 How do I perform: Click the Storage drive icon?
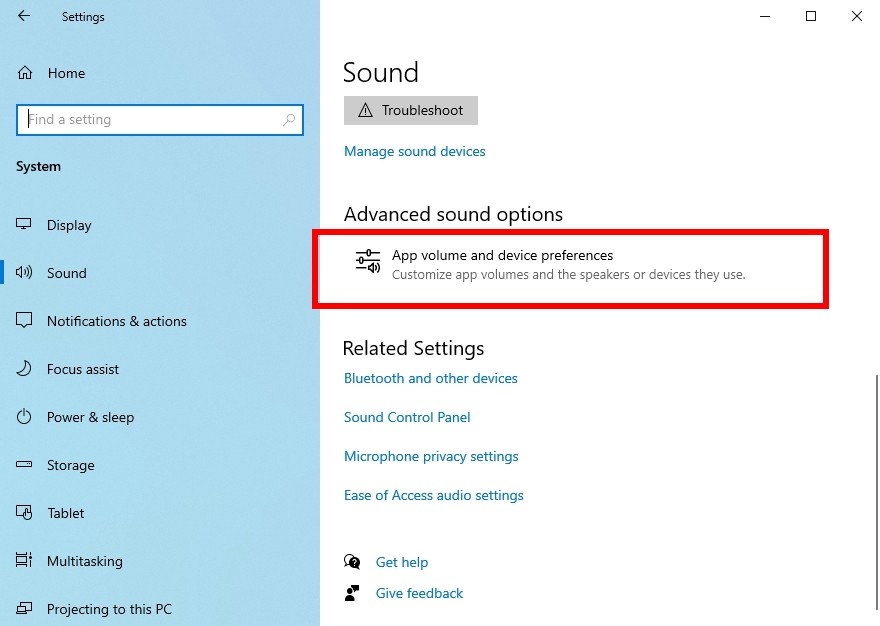24,464
